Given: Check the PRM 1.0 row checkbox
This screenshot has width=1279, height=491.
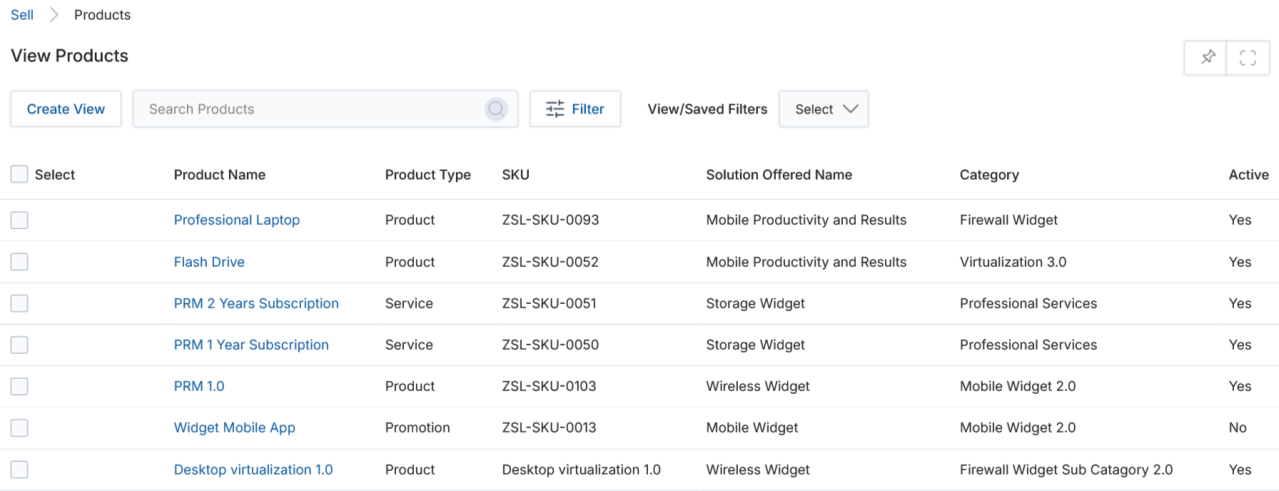Looking at the screenshot, I should (19, 386).
